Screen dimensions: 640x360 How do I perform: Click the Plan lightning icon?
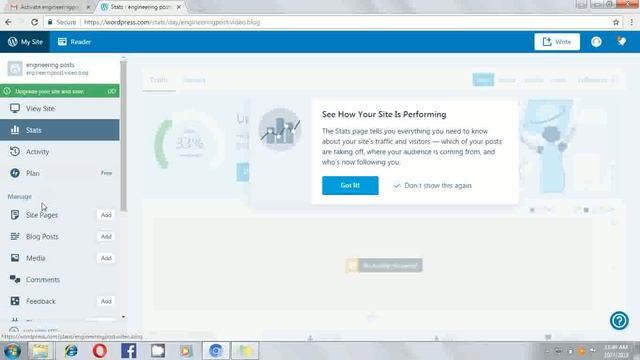15,173
